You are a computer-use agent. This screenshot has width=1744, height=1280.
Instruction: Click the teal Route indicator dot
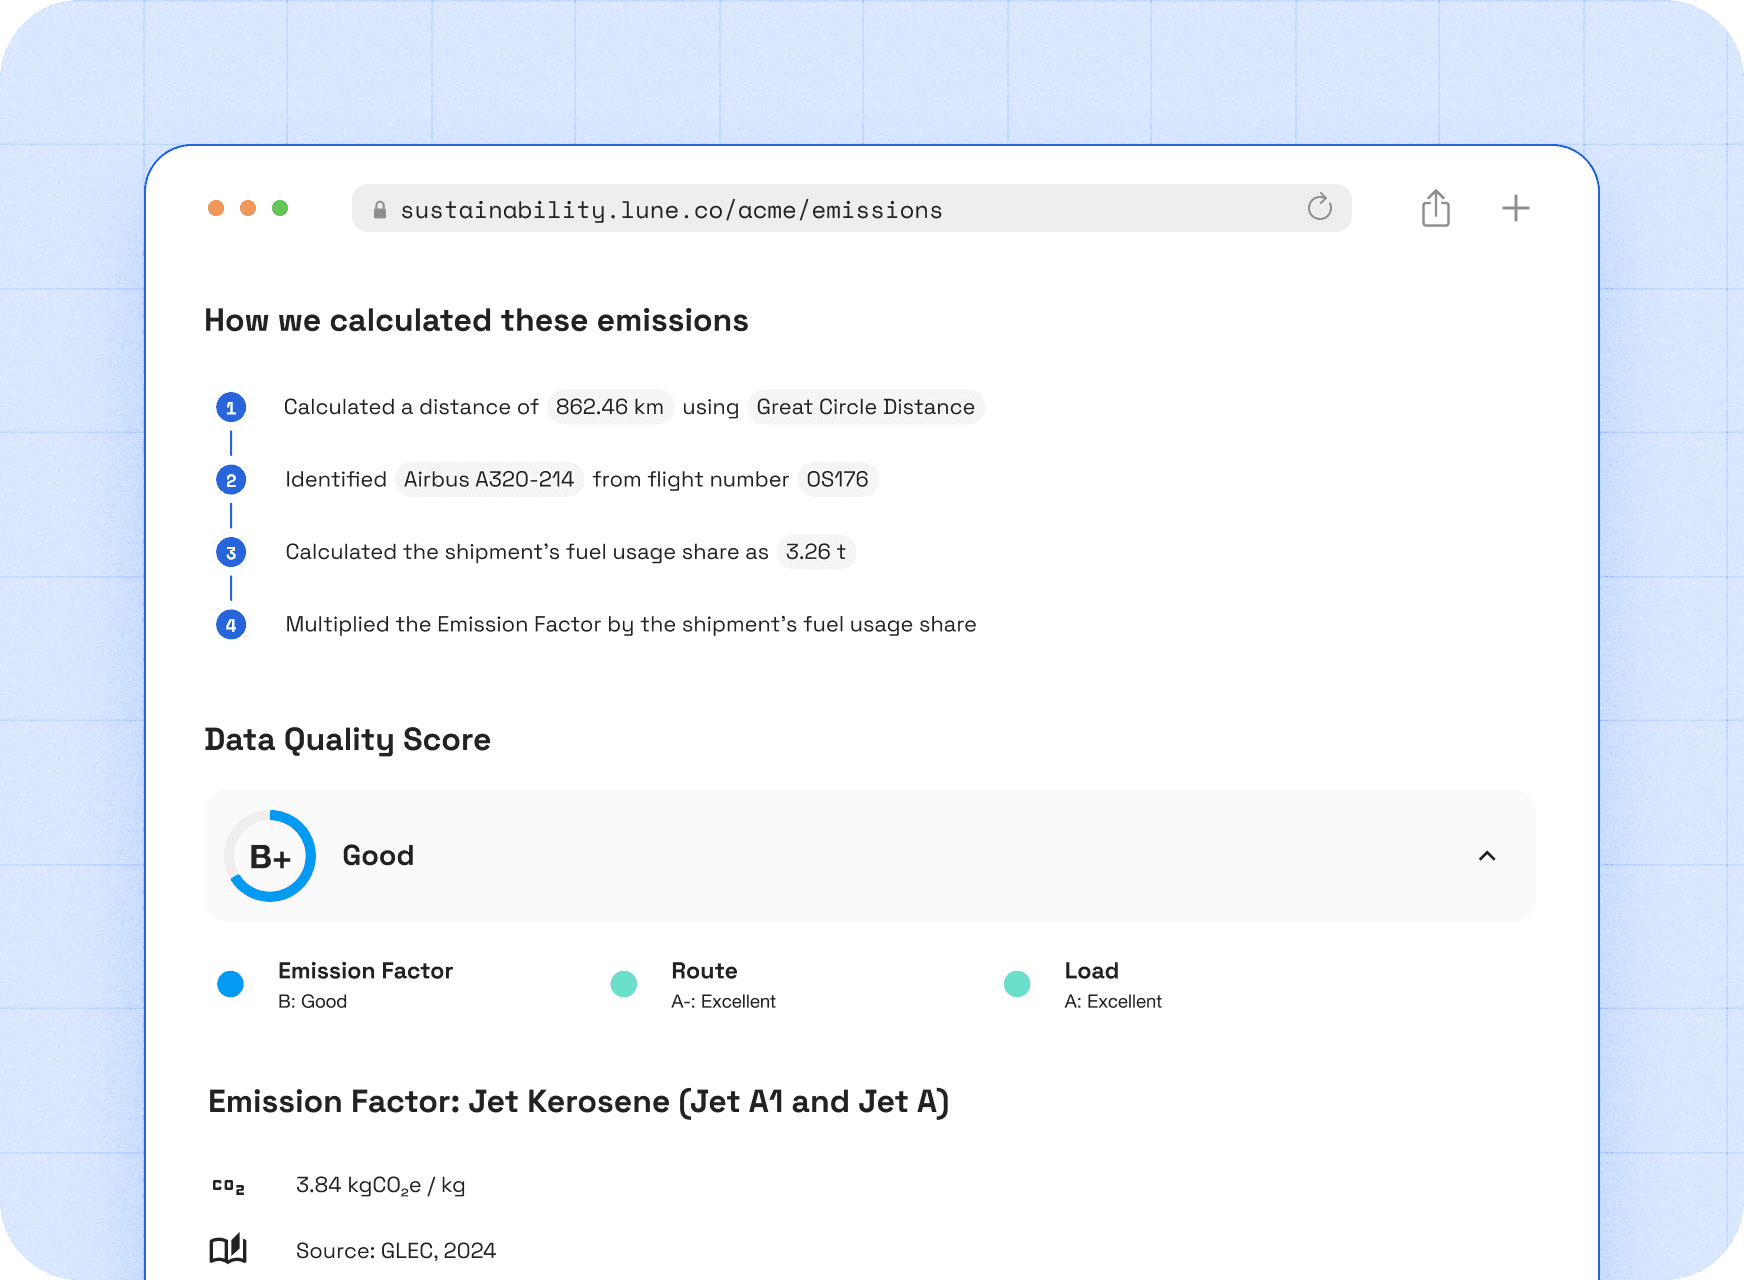(624, 984)
